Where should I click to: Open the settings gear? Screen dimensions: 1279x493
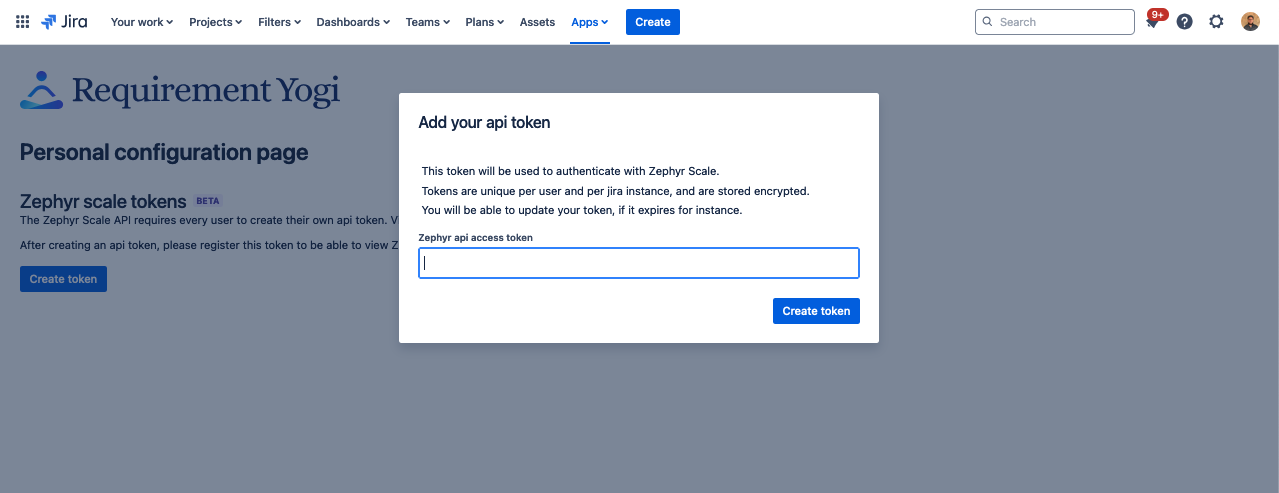1216,22
